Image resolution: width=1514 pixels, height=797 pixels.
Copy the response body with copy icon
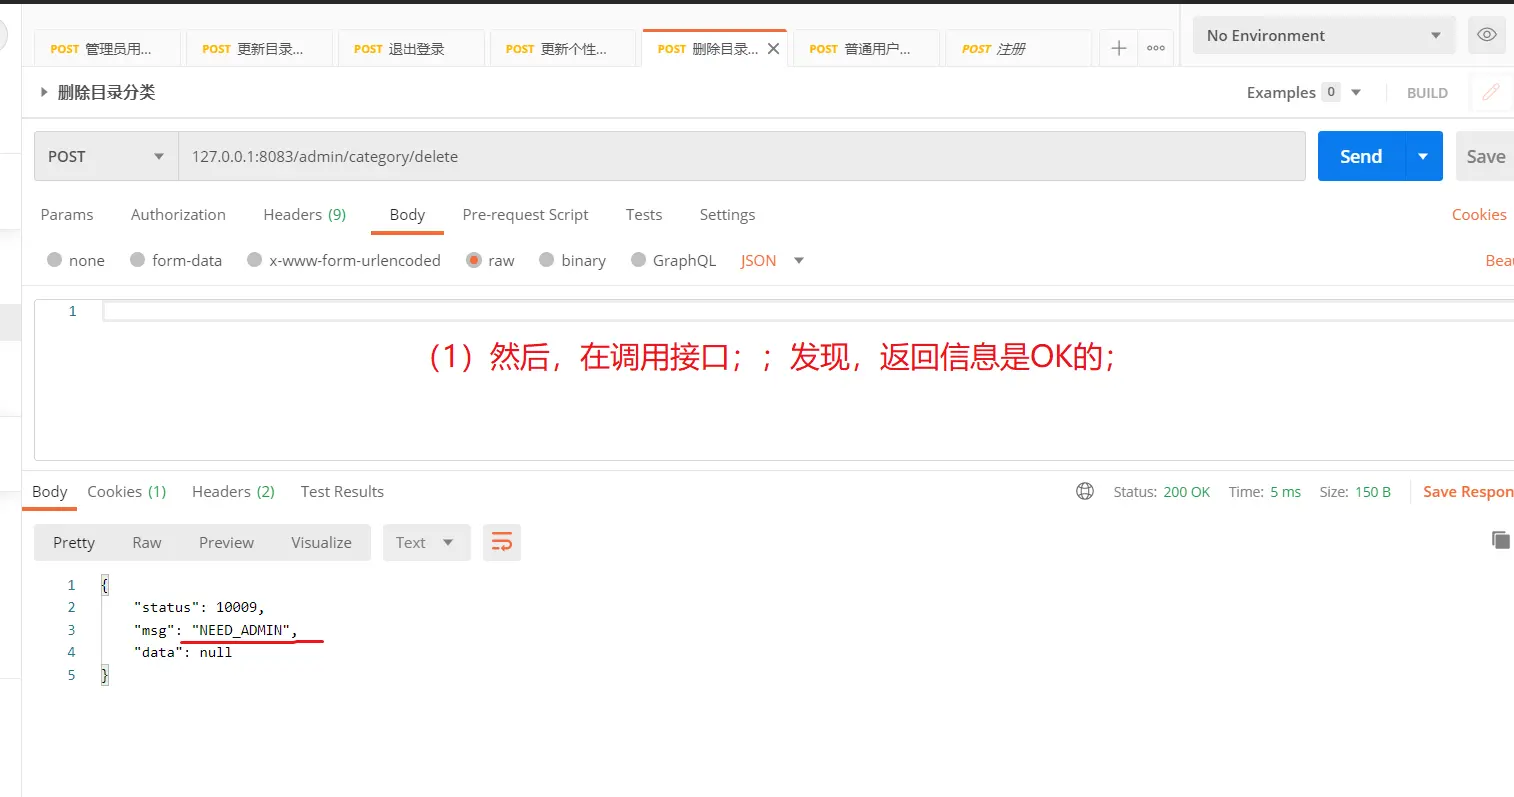point(1500,540)
